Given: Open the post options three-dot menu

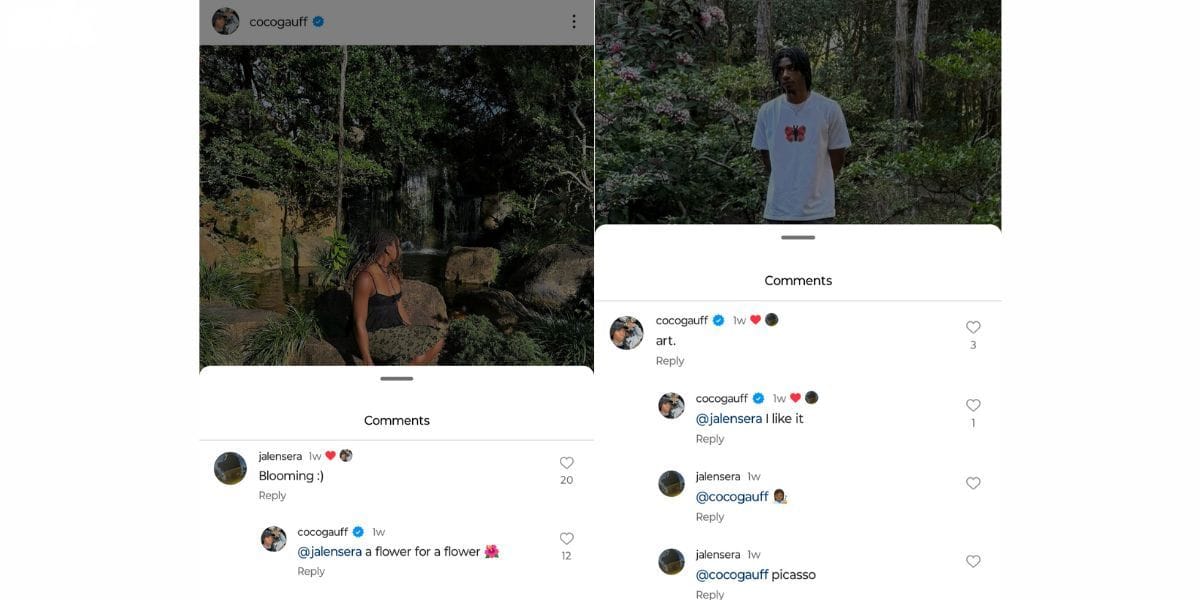Looking at the screenshot, I should point(573,20).
